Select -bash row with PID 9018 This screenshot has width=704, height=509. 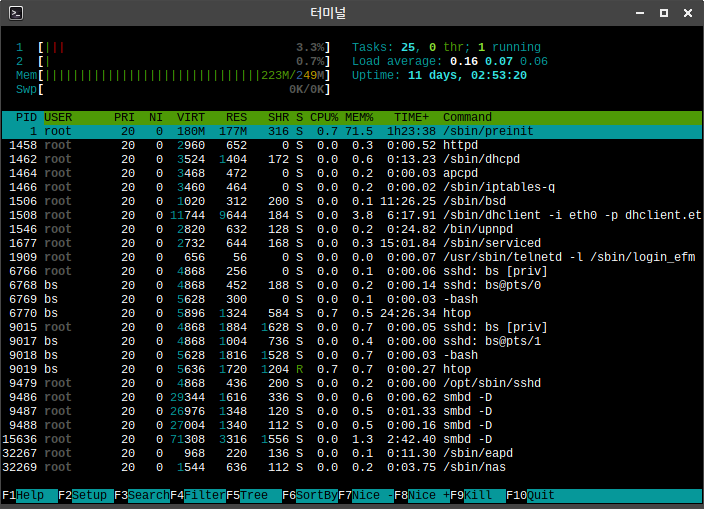pos(352,355)
